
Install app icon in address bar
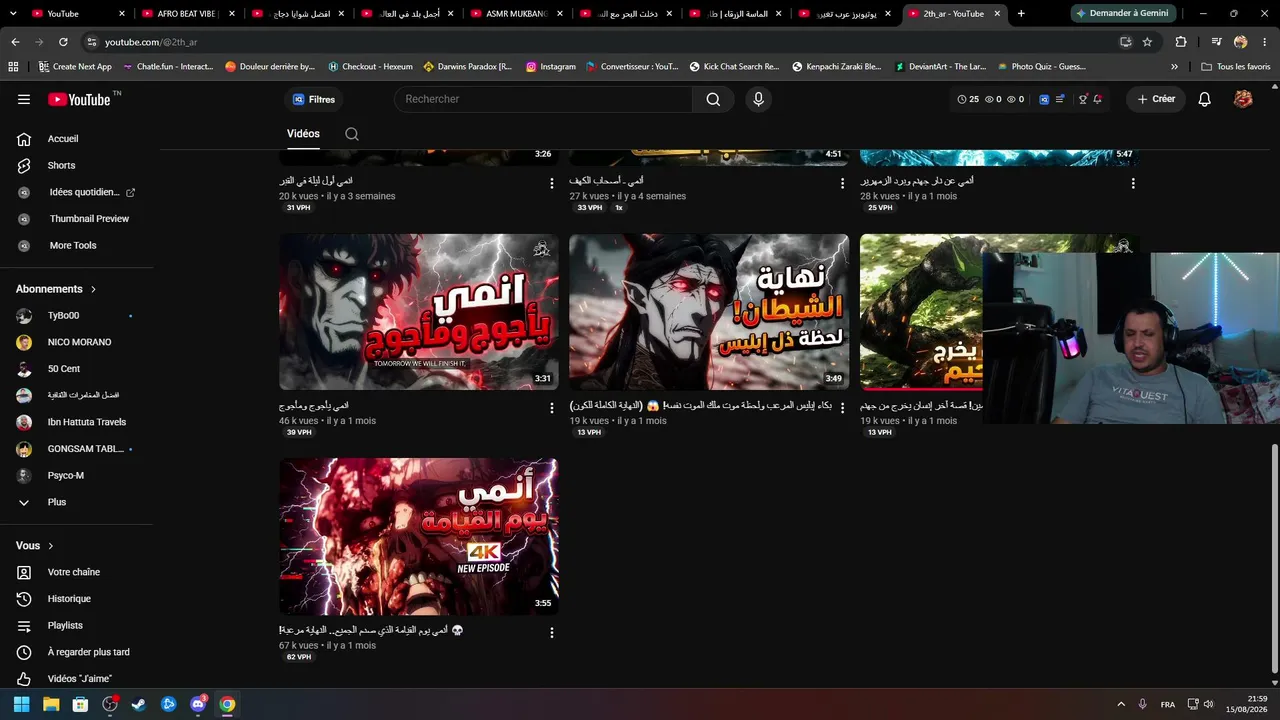click(x=1125, y=42)
